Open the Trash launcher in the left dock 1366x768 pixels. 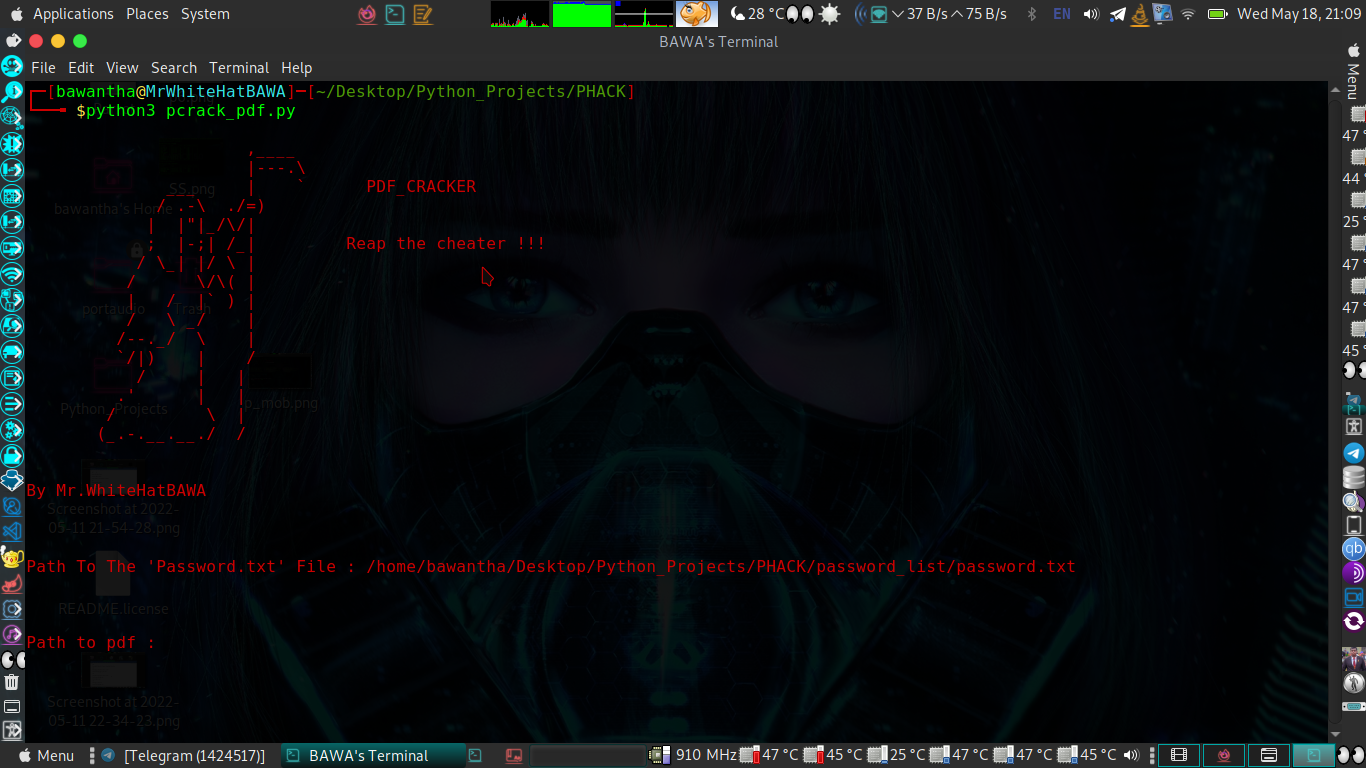(12, 682)
